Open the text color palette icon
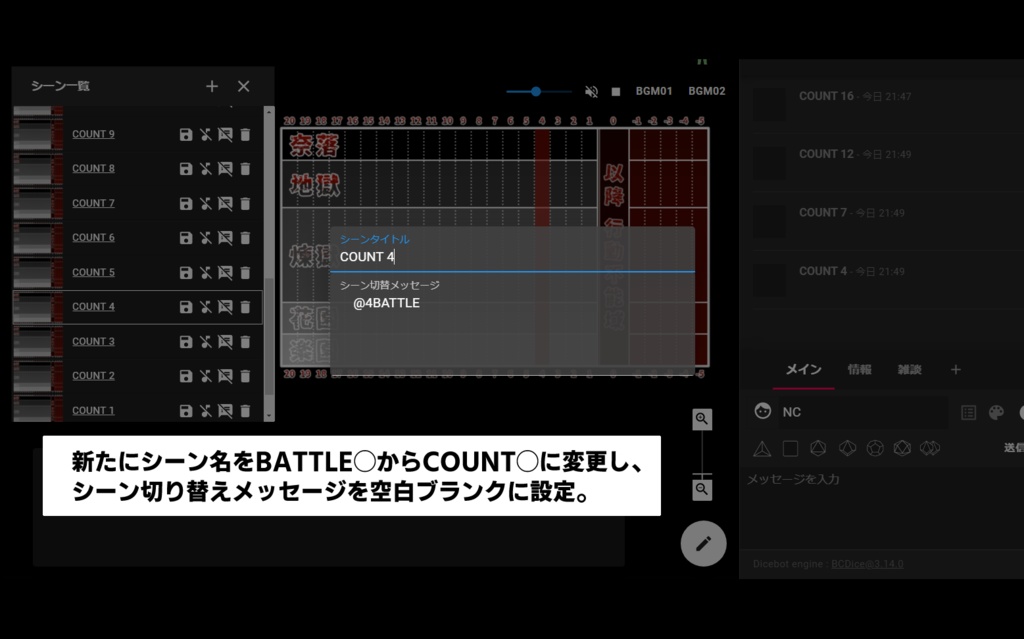This screenshot has width=1024, height=639. coord(995,412)
